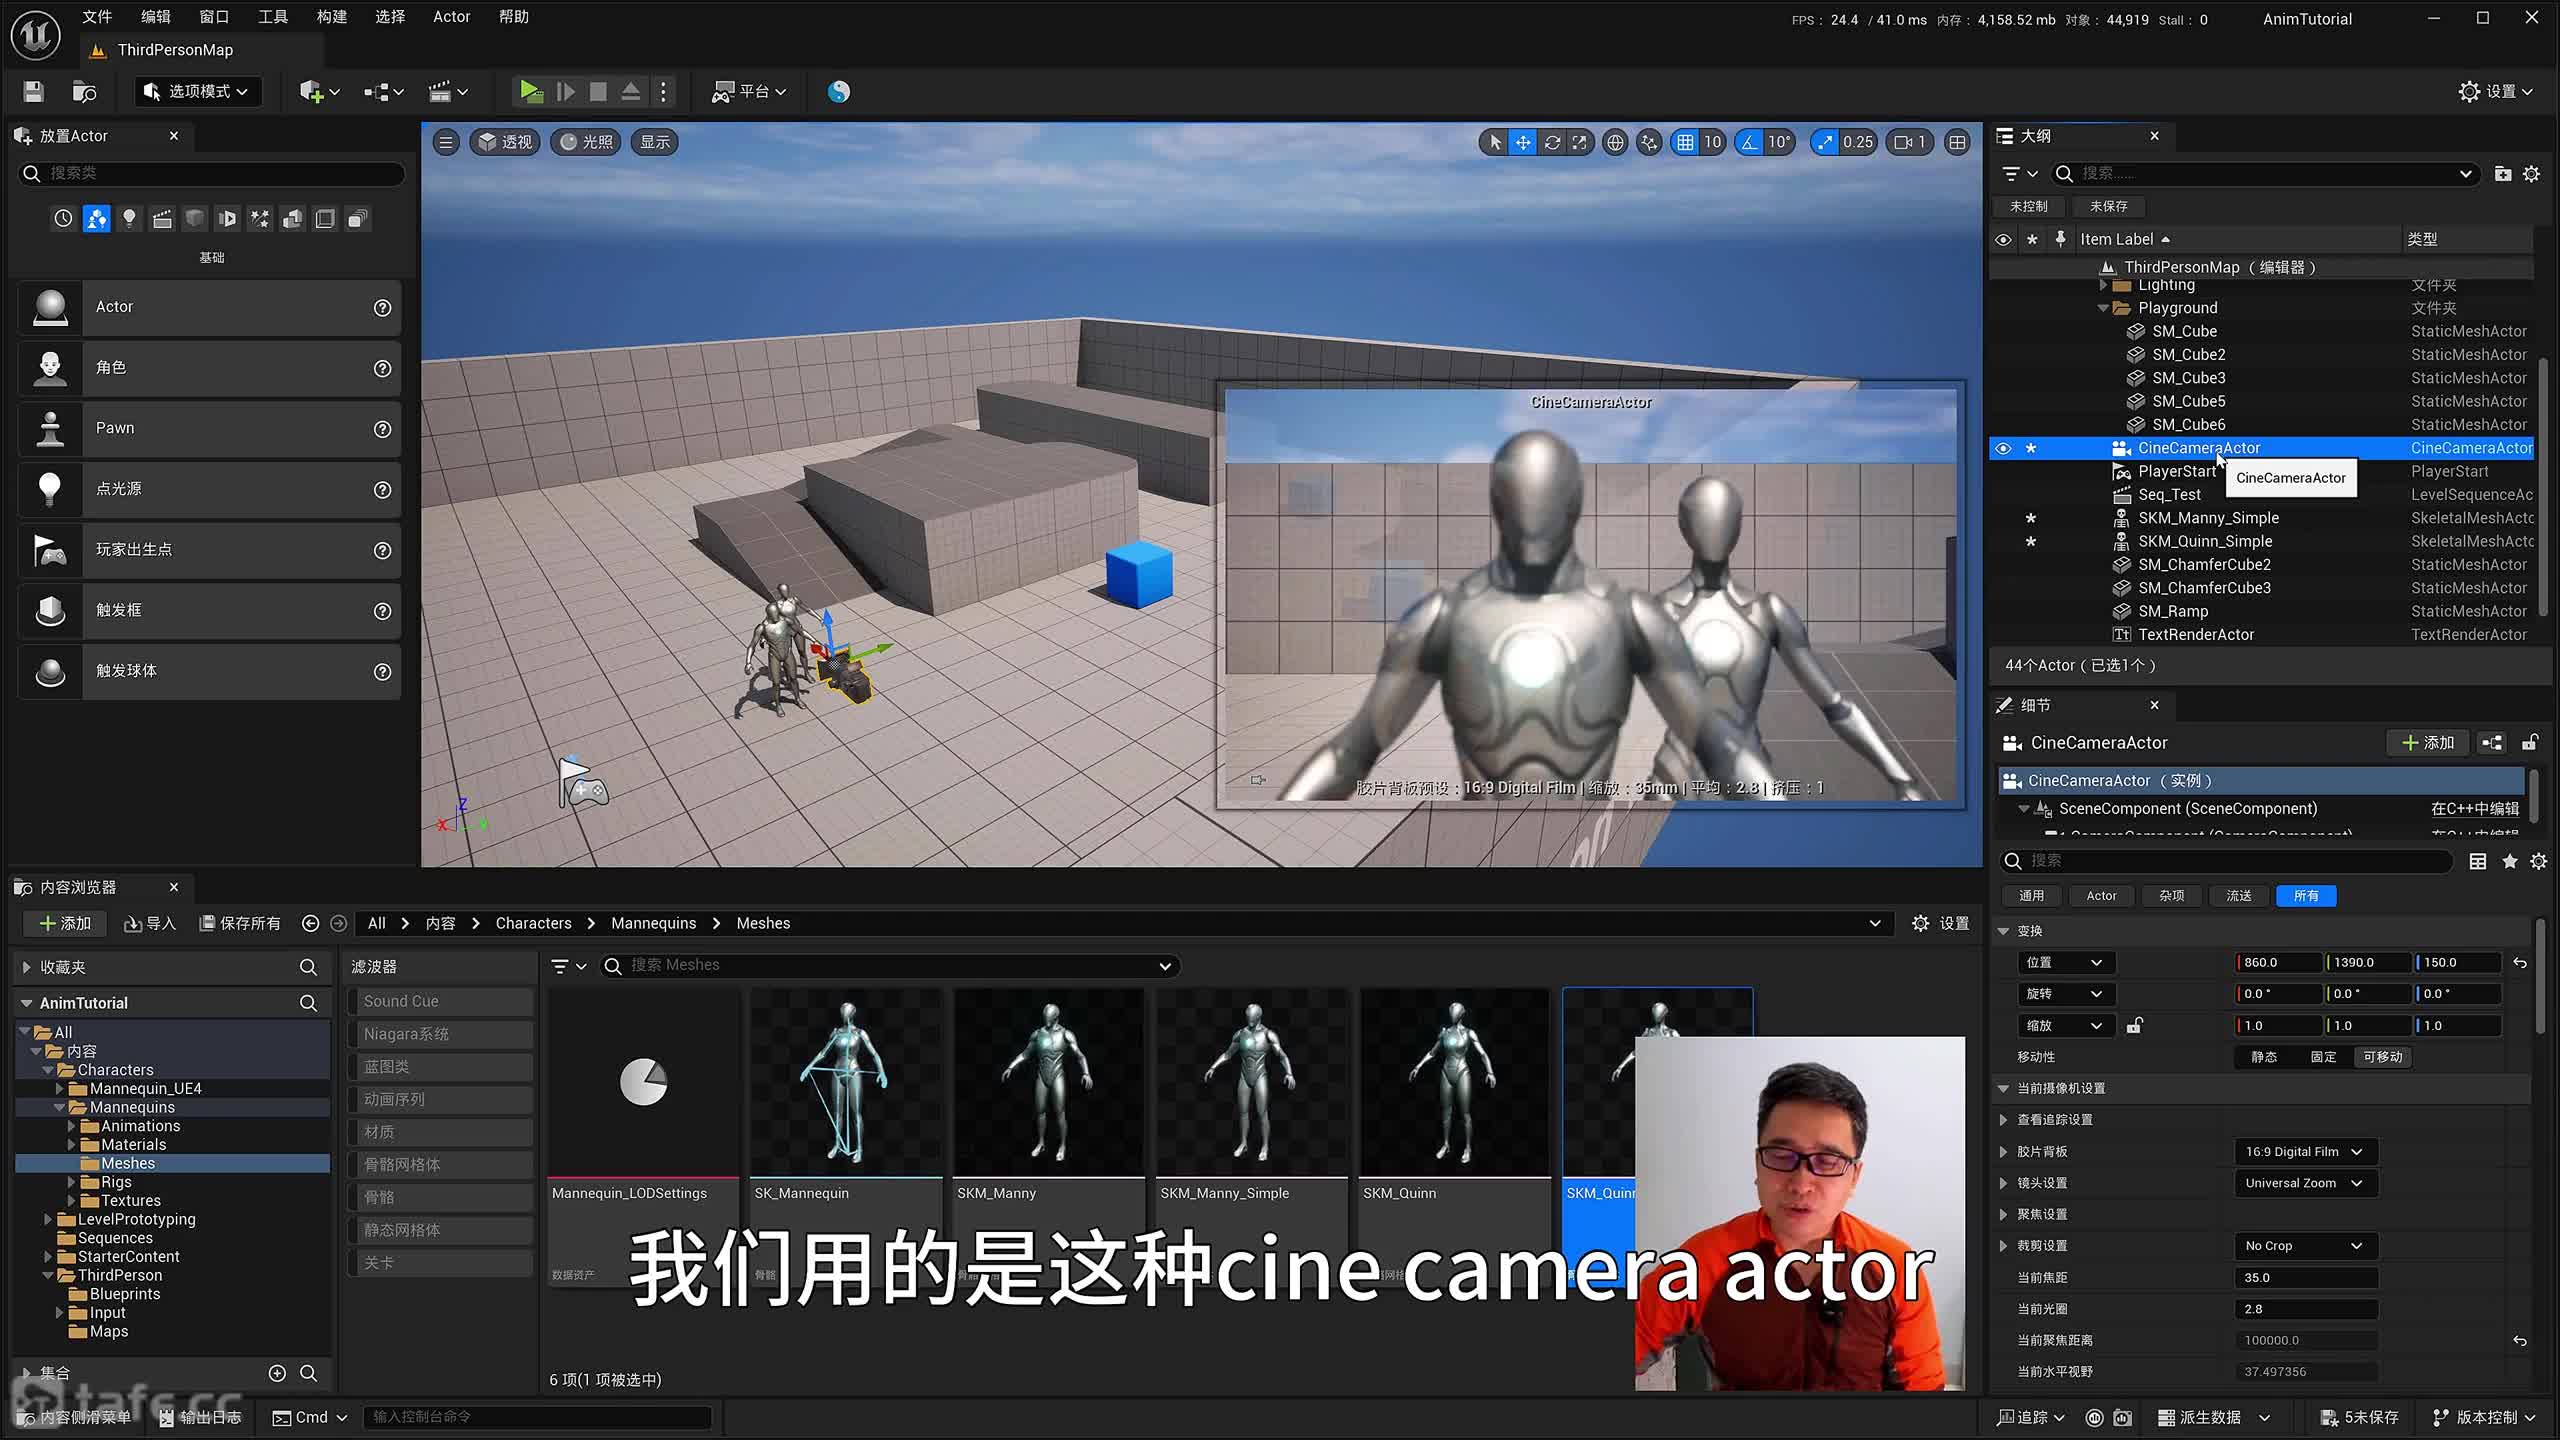2560x1440 pixels.
Task: Click the create folder icon in Outliner
Action: click(x=2502, y=174)
